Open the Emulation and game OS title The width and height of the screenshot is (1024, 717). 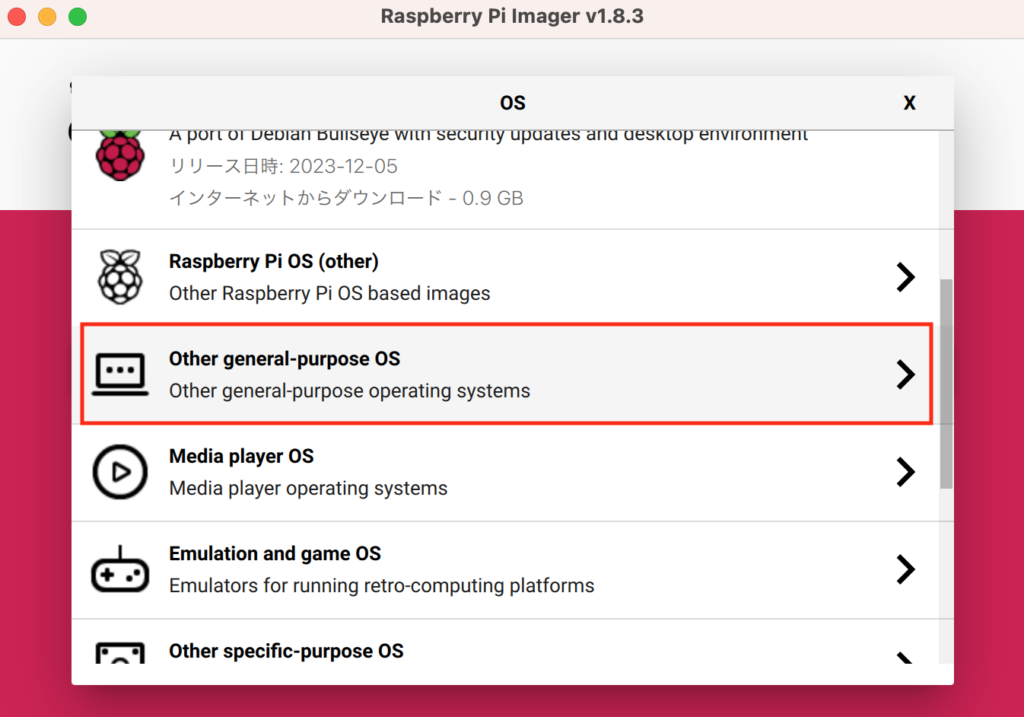coord(275,553)
